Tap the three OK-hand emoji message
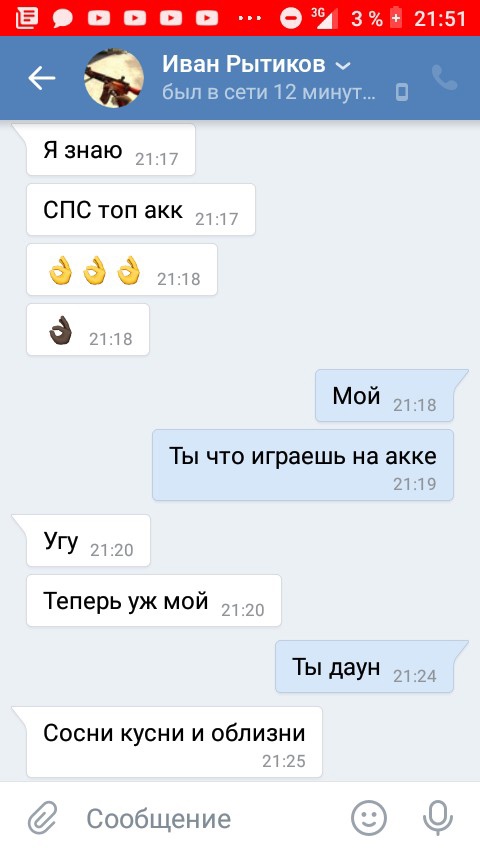This screenshot has width=480, height=854. pos(122,270)
